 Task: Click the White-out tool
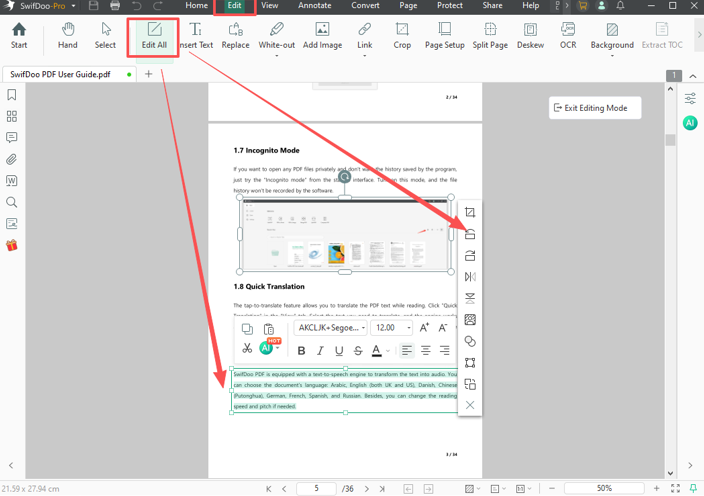(x=276, y=35)
